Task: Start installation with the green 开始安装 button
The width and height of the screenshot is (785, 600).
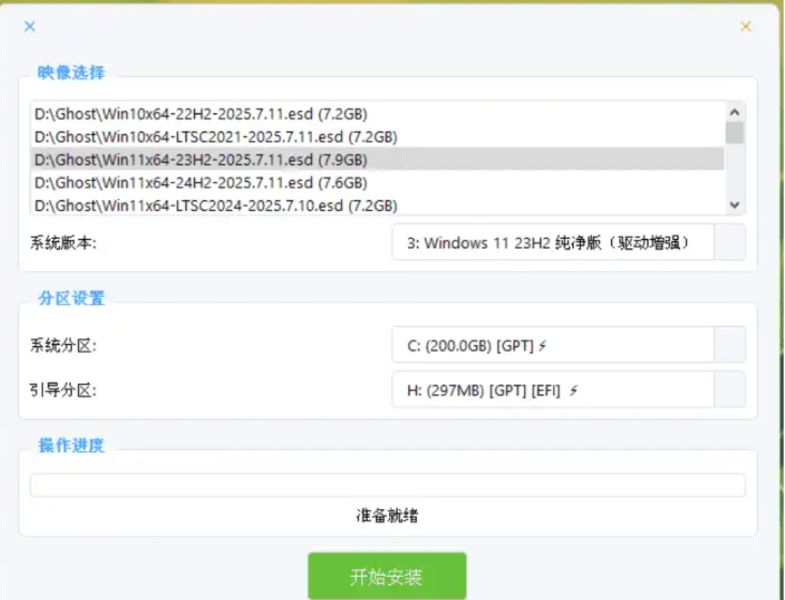Action: (x=387, y=576)
